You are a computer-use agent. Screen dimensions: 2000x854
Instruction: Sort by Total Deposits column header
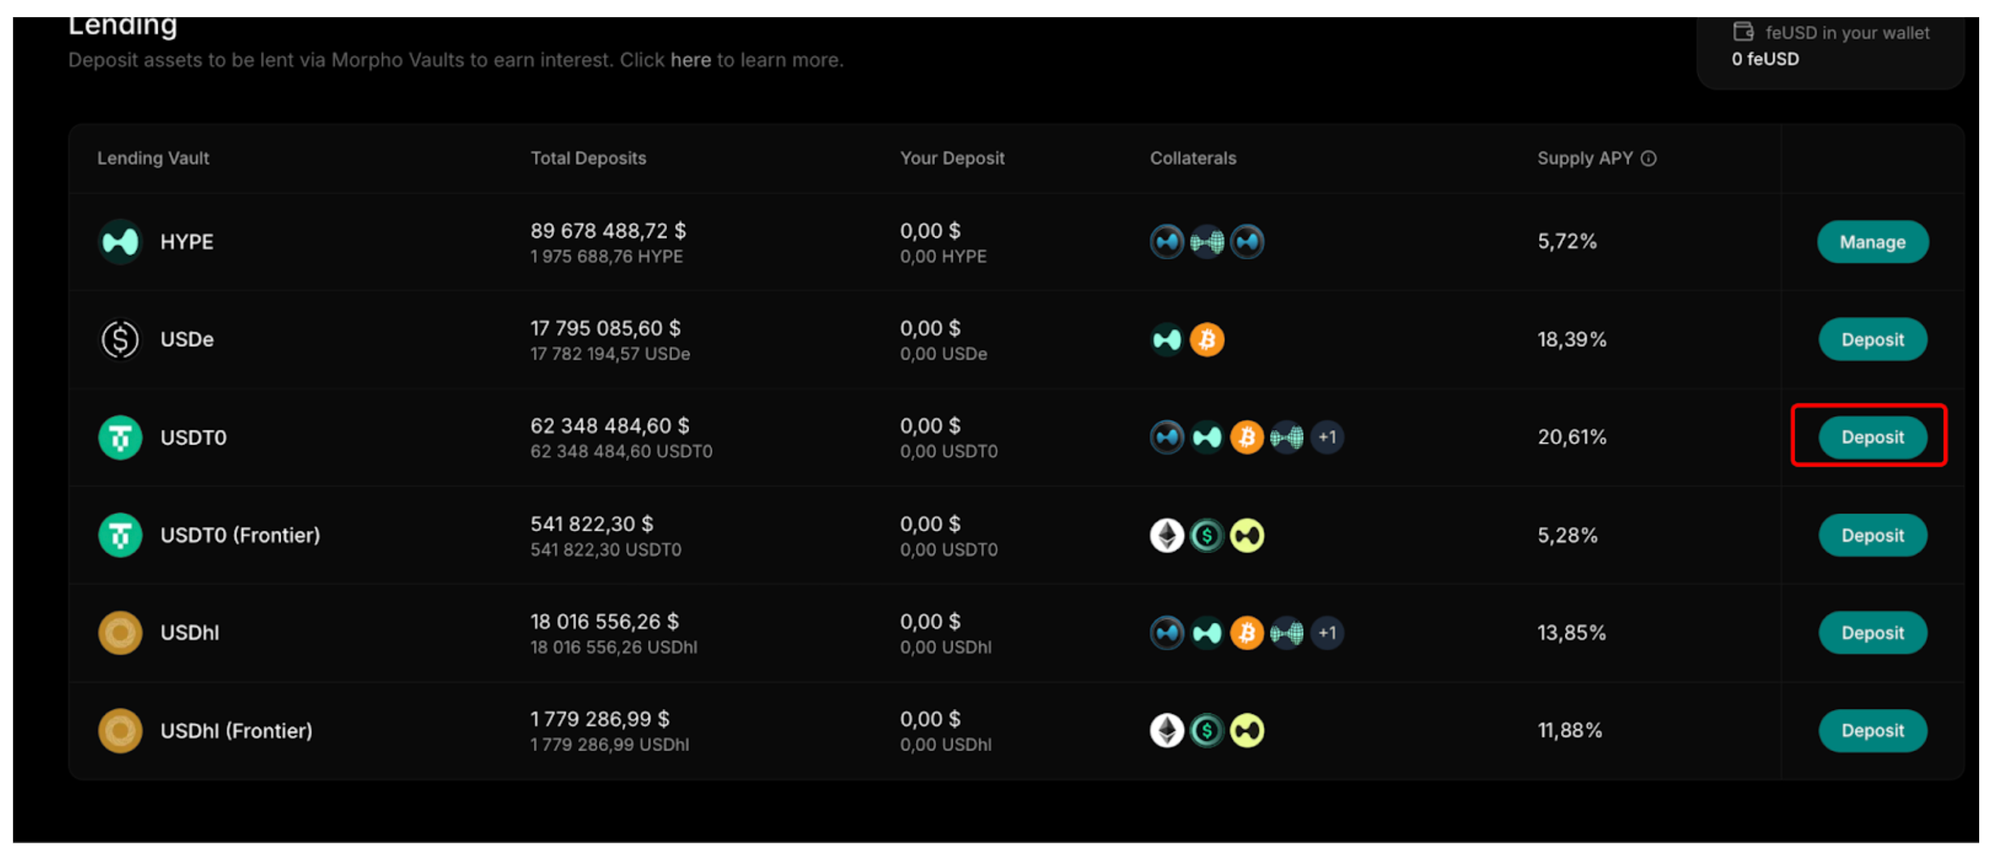coord(588,158)
